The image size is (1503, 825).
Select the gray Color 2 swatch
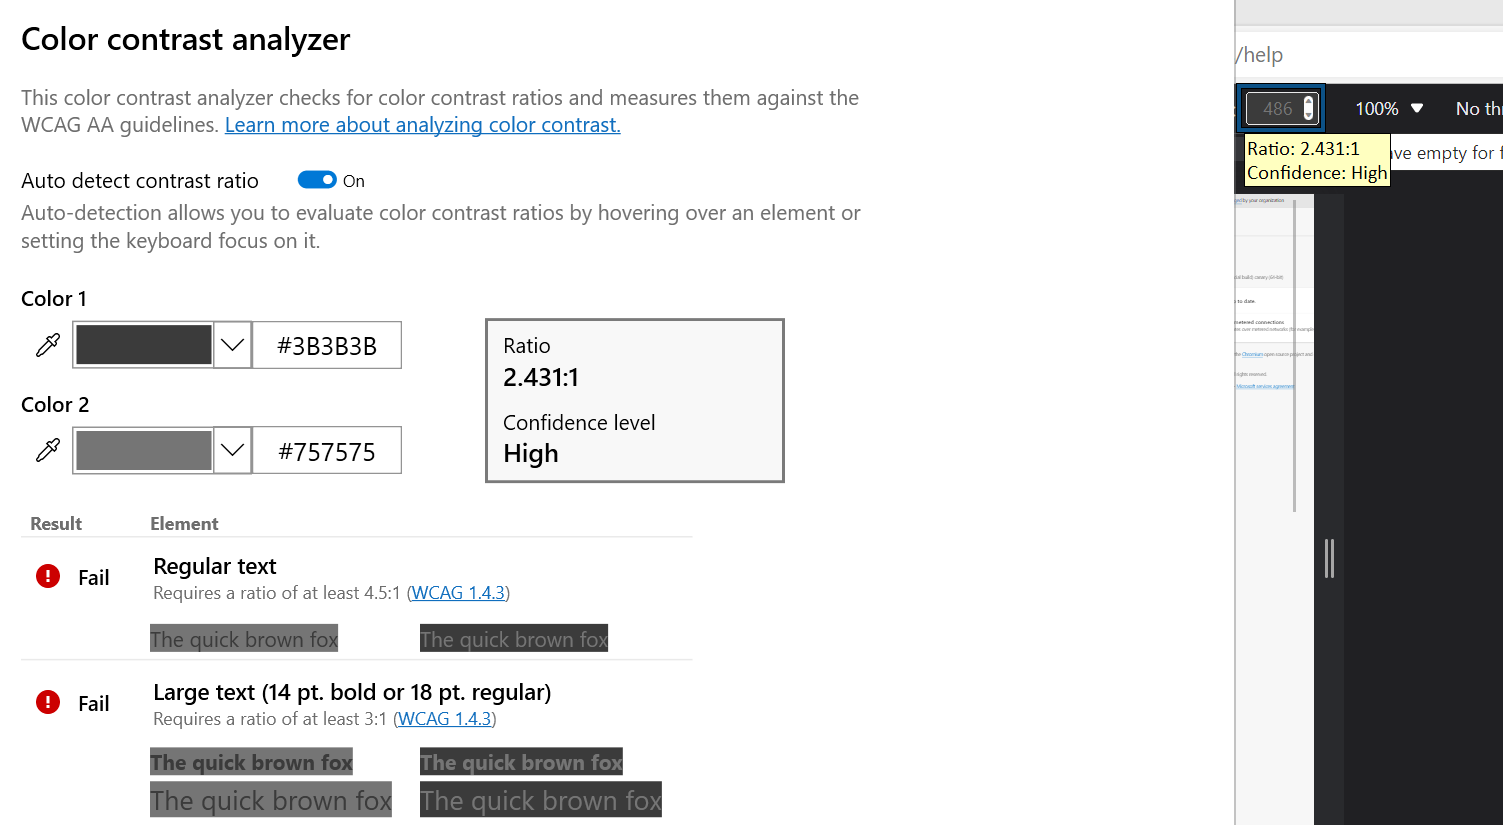coord(143,449)
